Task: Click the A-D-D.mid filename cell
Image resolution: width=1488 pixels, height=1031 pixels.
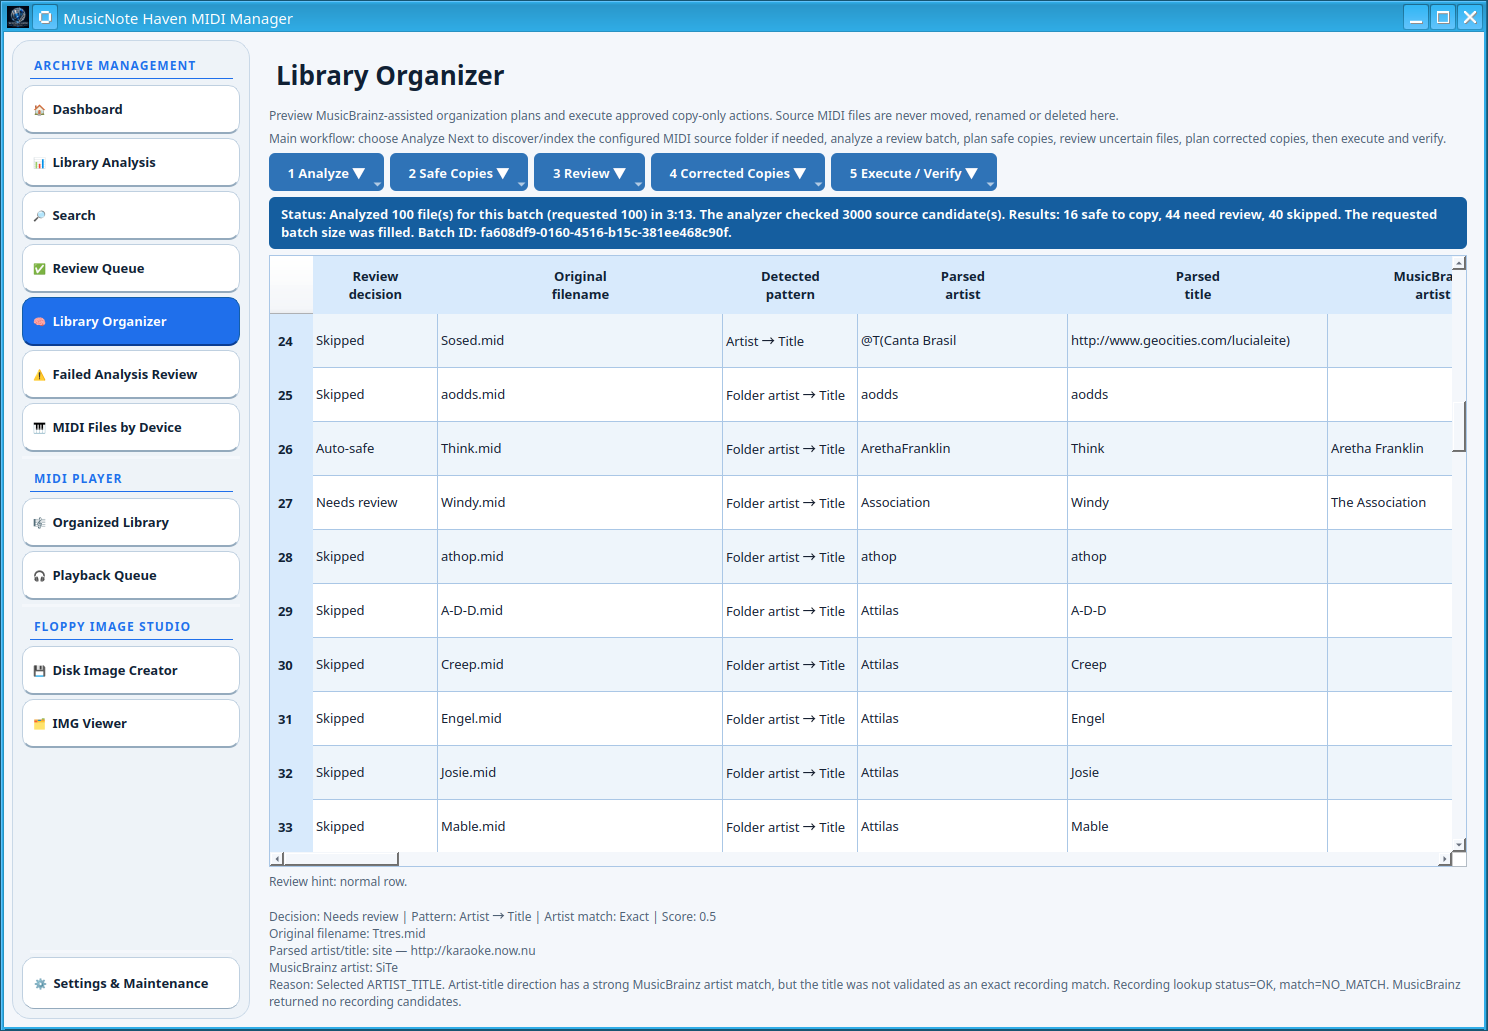Action: [580, 611]
